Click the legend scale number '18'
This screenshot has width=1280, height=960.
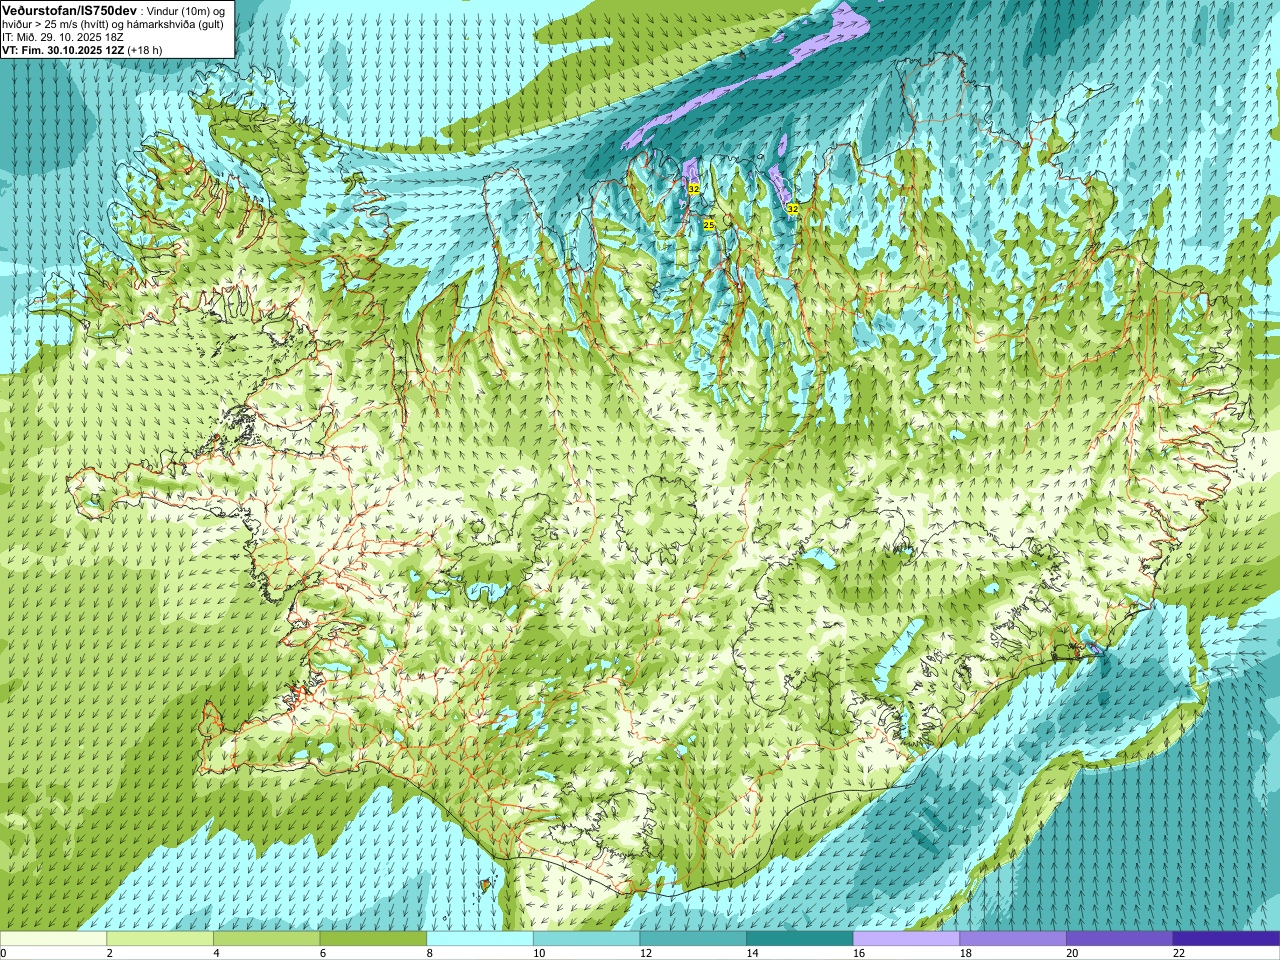pos(965,953)
